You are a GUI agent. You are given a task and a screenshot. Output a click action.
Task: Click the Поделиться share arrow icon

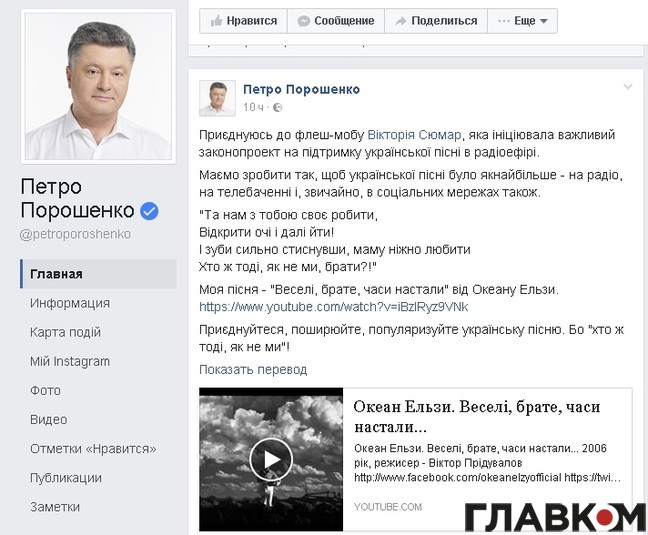point(401,21)
